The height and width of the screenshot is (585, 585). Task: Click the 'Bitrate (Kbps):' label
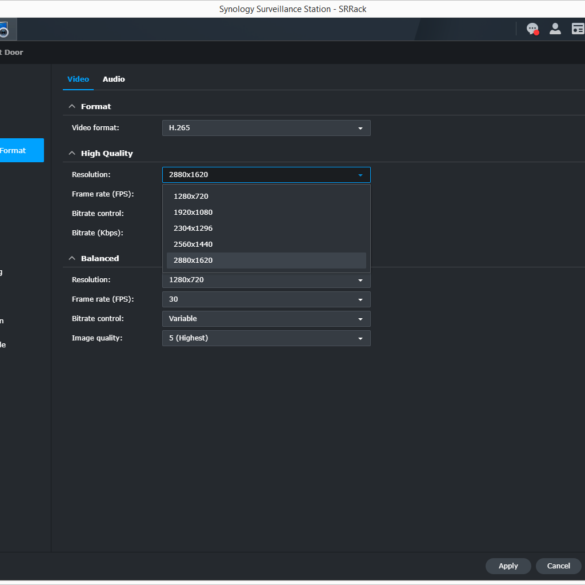[x=97, y=233]
